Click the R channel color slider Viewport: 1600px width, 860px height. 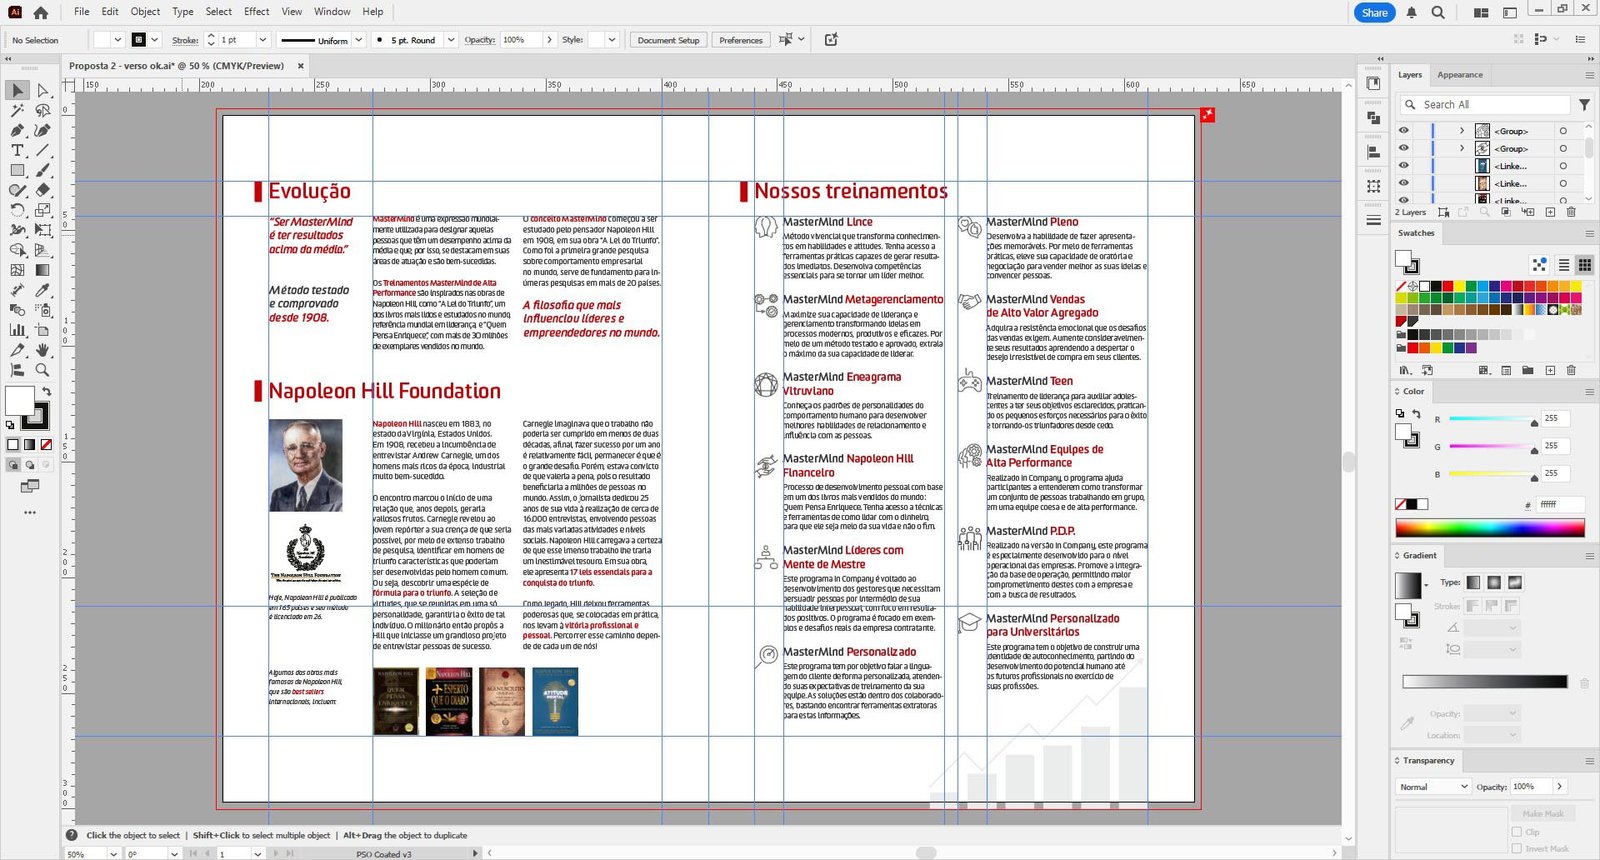[x=1491, y=419]
